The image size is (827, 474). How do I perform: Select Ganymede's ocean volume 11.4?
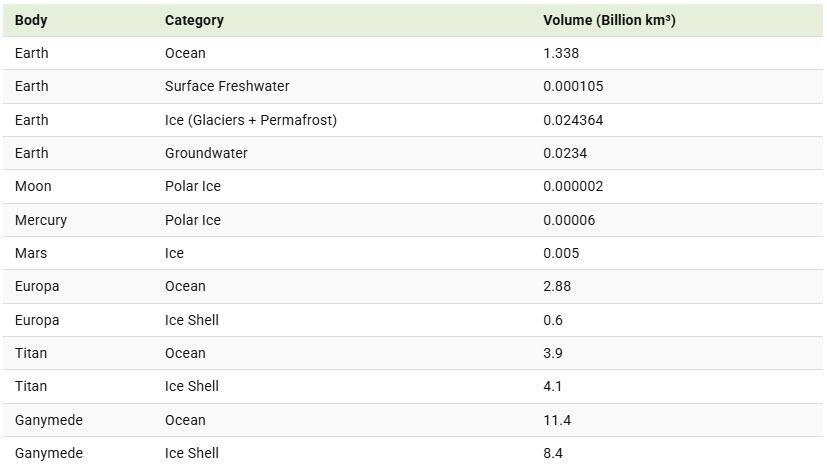coord(557,420)
